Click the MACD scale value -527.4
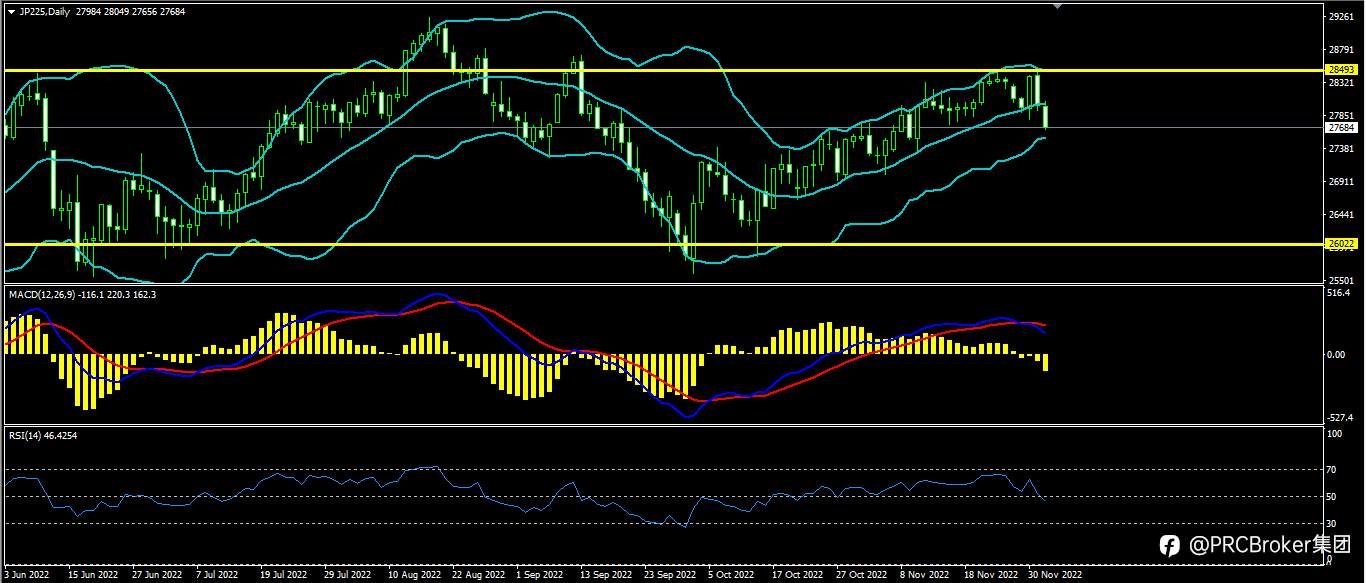1366x583 pixels. tap(1340, 417)
